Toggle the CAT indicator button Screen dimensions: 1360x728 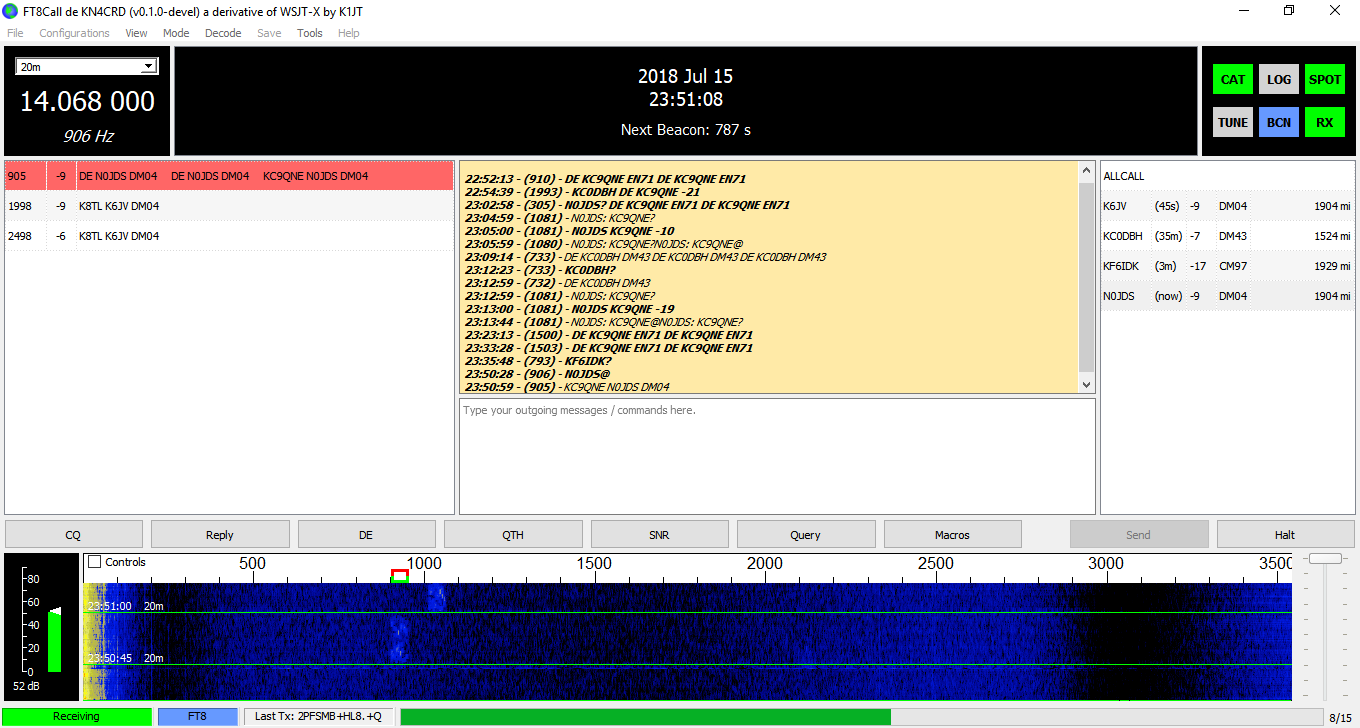coord(1233,79)
